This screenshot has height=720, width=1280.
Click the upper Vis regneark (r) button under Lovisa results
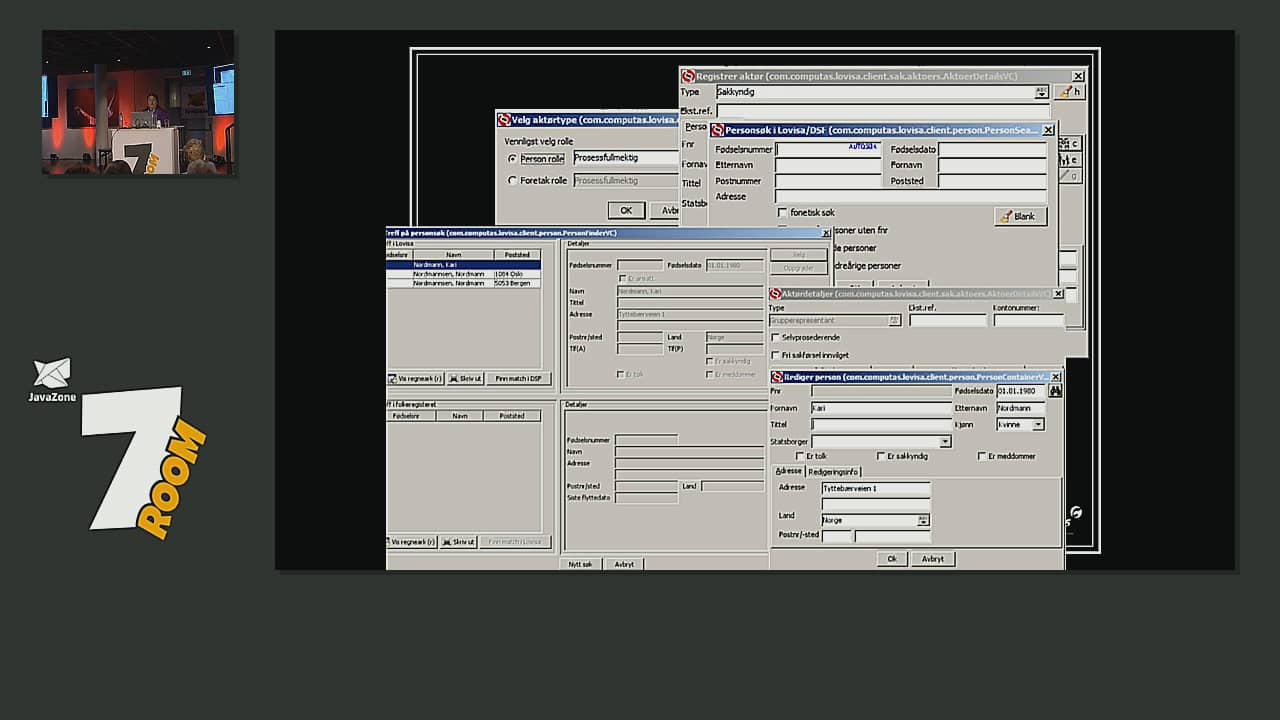tap(415, 379)
